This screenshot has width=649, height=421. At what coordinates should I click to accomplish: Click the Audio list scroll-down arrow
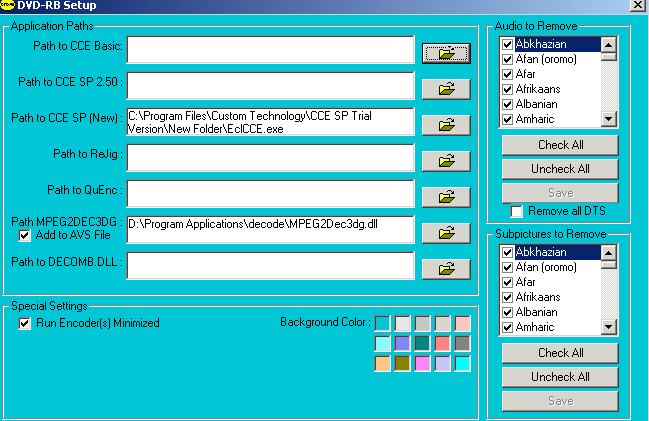(608, 119)
